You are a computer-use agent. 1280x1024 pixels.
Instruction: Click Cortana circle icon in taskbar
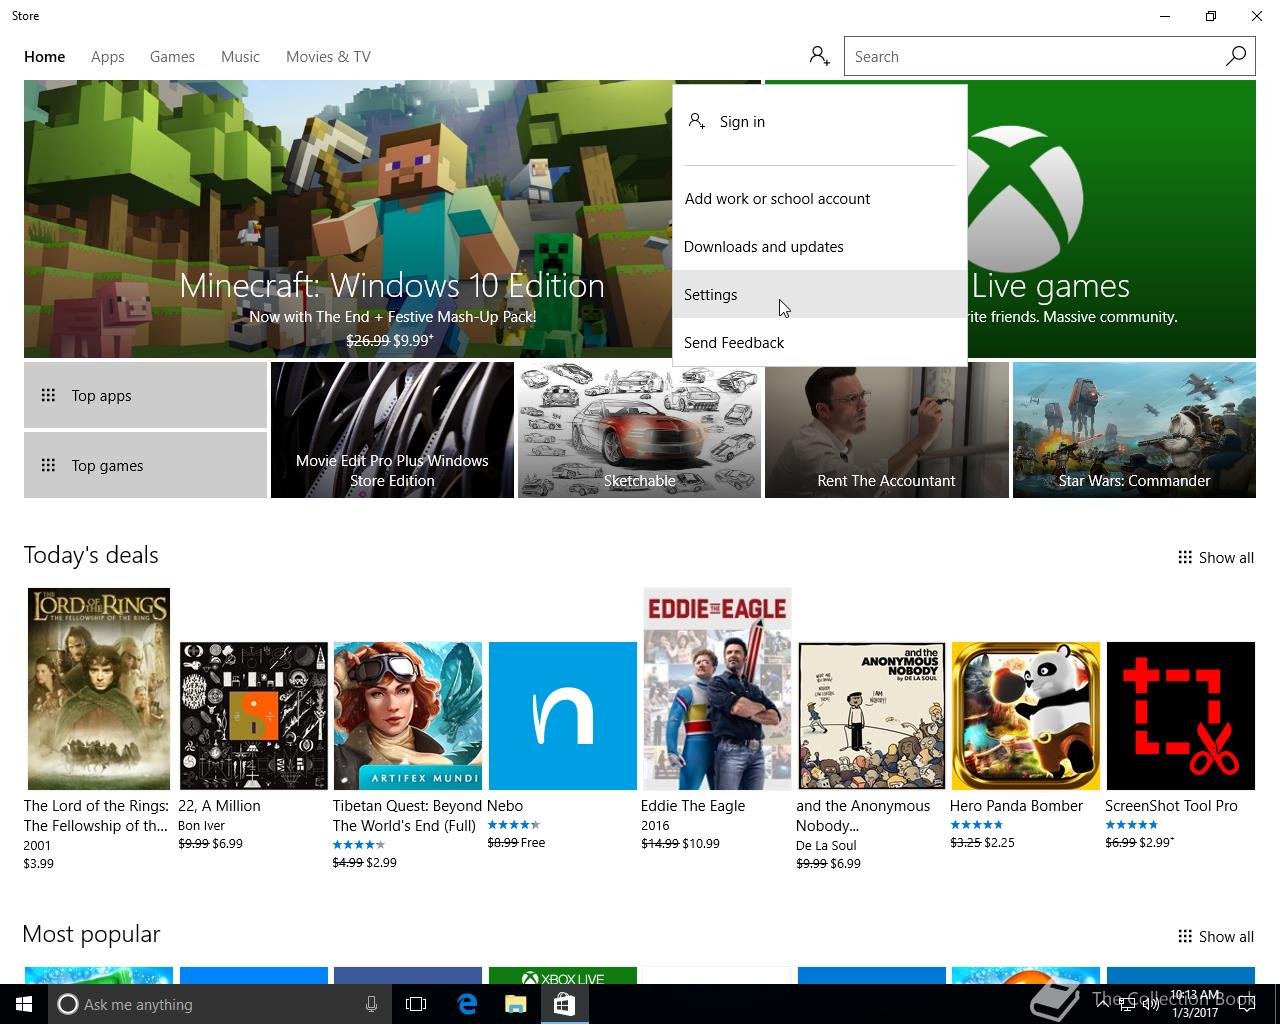tap(68, 1004)
